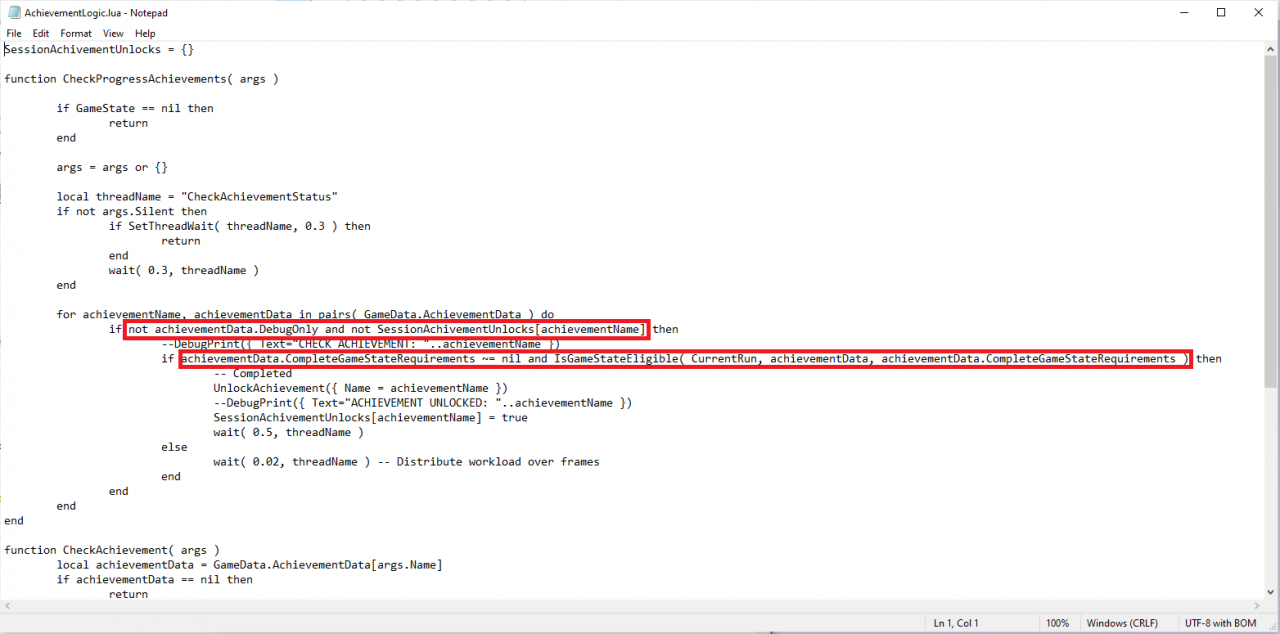Click the vertical scrollbar up arrow

[x=1271, y=48]
